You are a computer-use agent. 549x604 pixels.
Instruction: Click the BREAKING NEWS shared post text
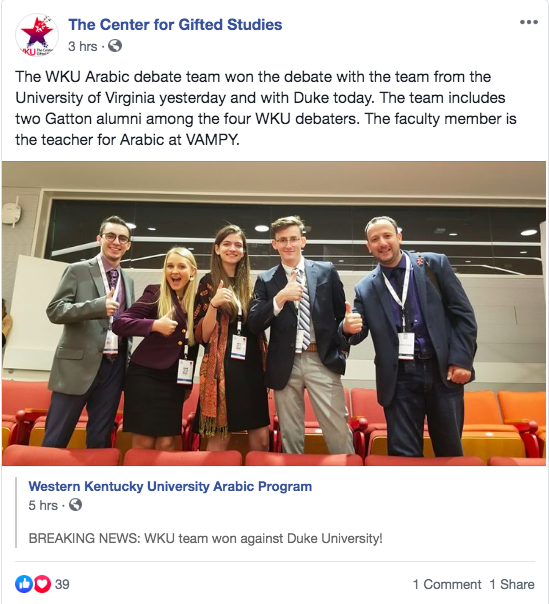[205, 538]
